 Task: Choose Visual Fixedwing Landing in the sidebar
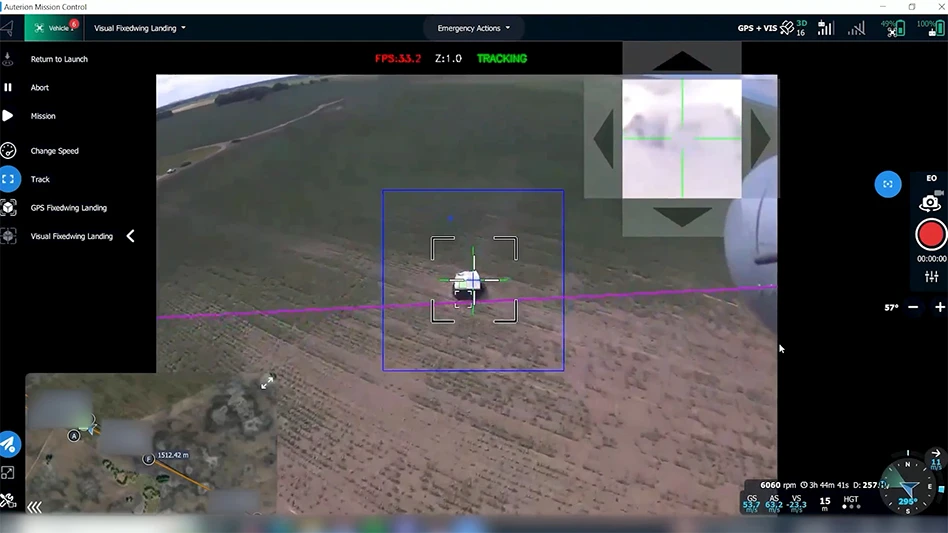[x=71, y=237]
